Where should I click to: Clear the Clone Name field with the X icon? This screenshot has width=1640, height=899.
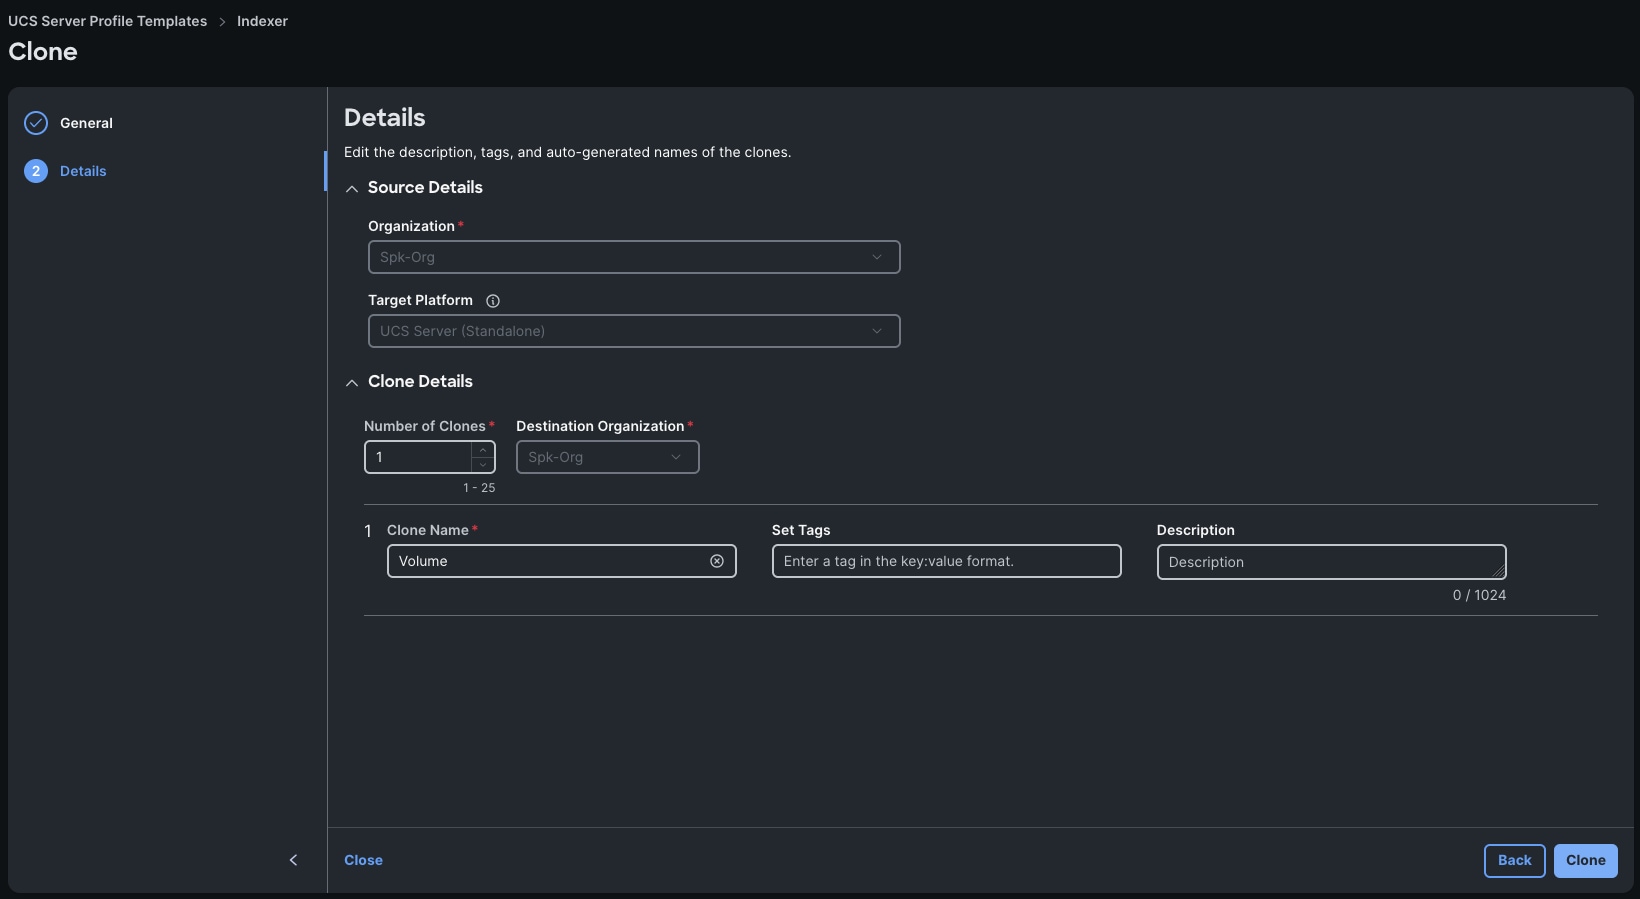coord(717,561)
